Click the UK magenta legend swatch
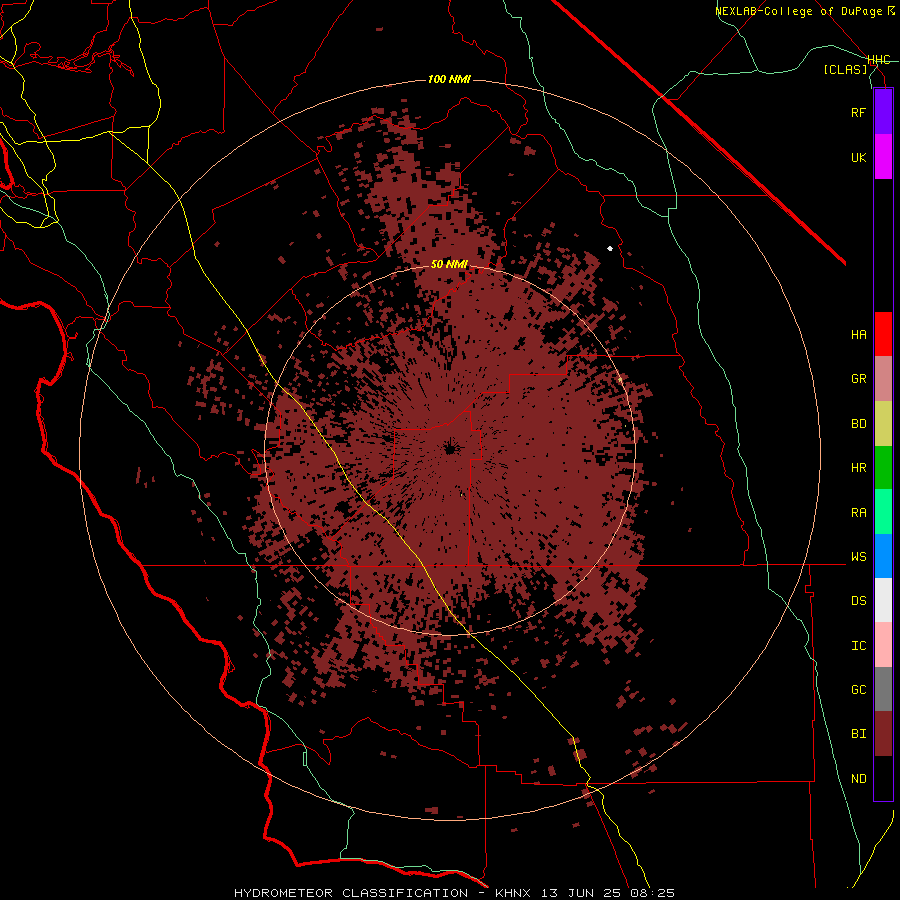 point(883,157)
